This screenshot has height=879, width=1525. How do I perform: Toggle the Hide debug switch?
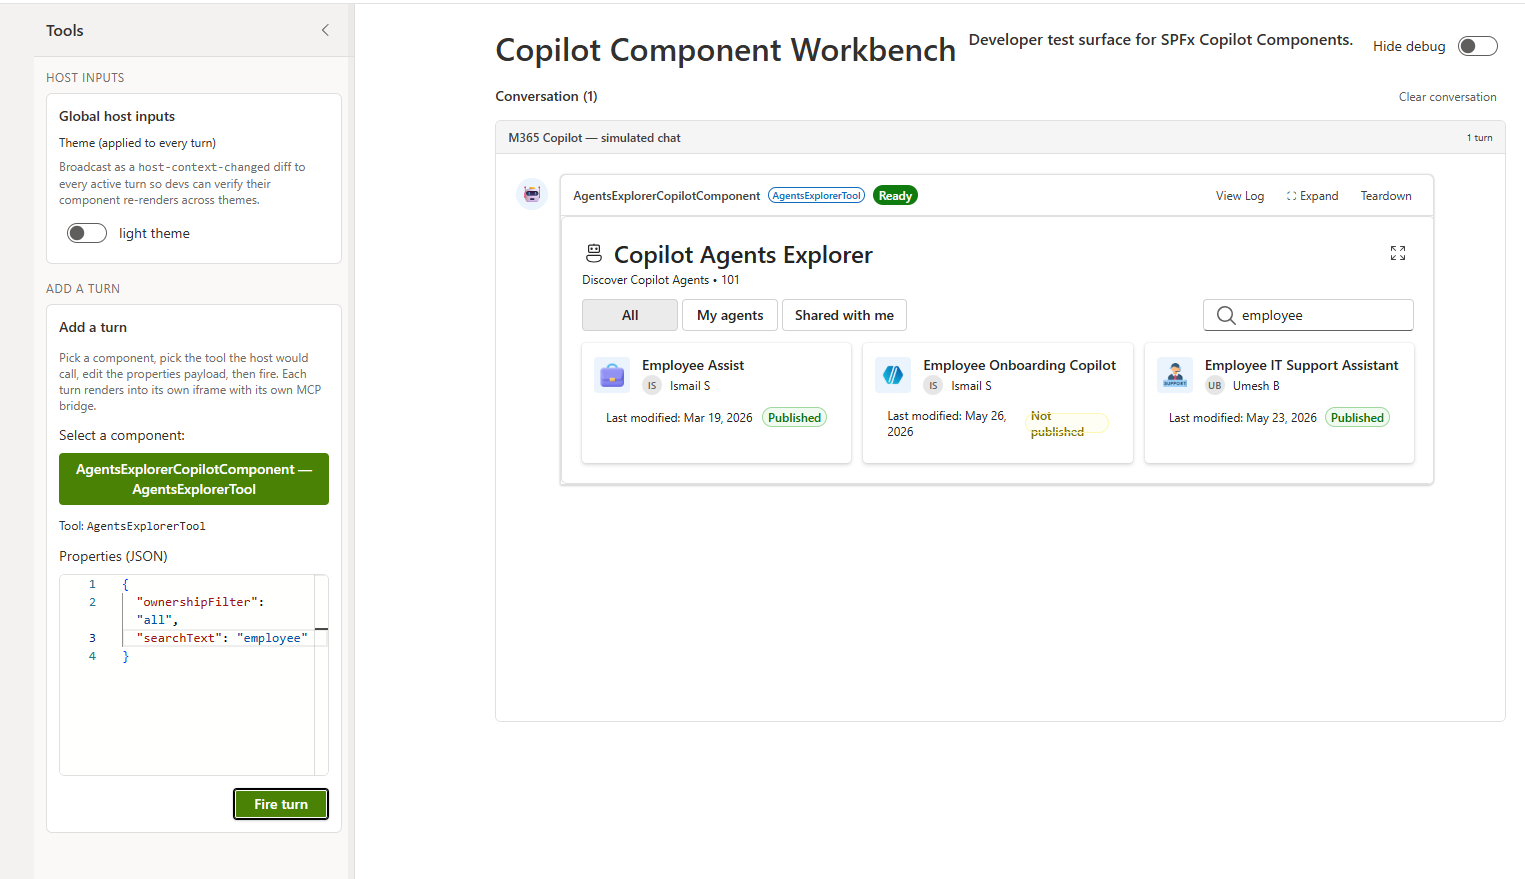(x=1477, y=46)
